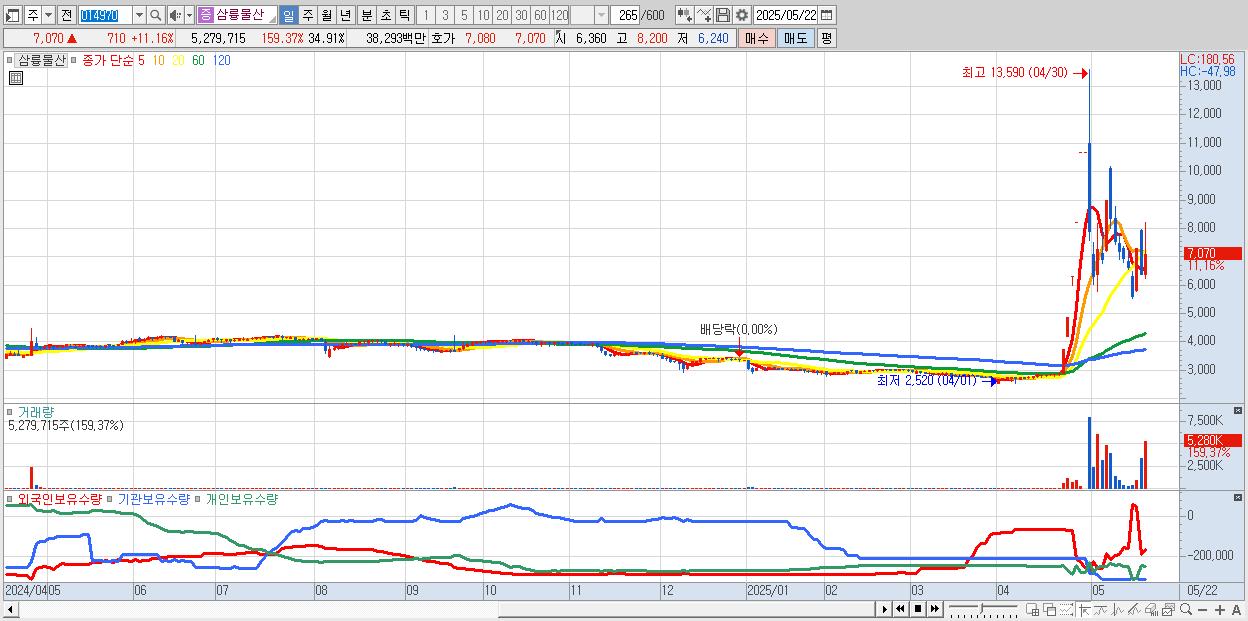Click the indicator tool icon left of the gear
This screenshot has width=1248, height=621.
point(703,15)
